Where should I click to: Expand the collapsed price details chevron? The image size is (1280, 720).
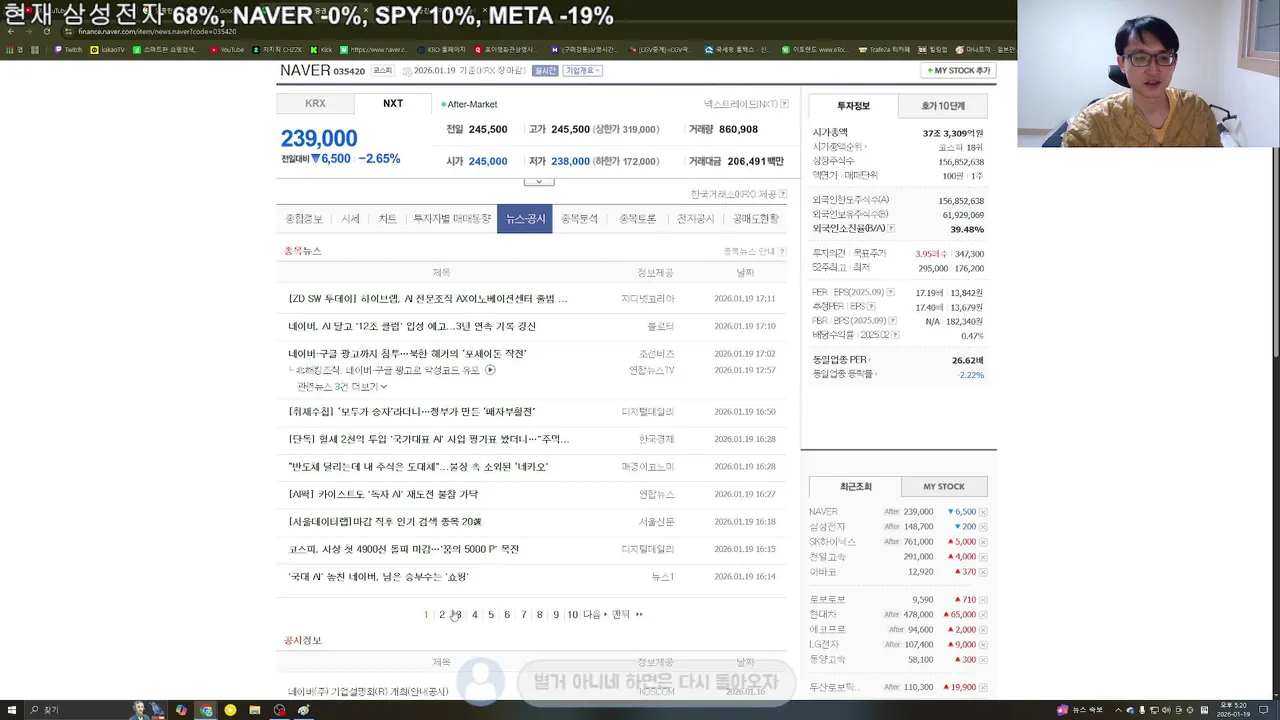(x=538, y=182)
